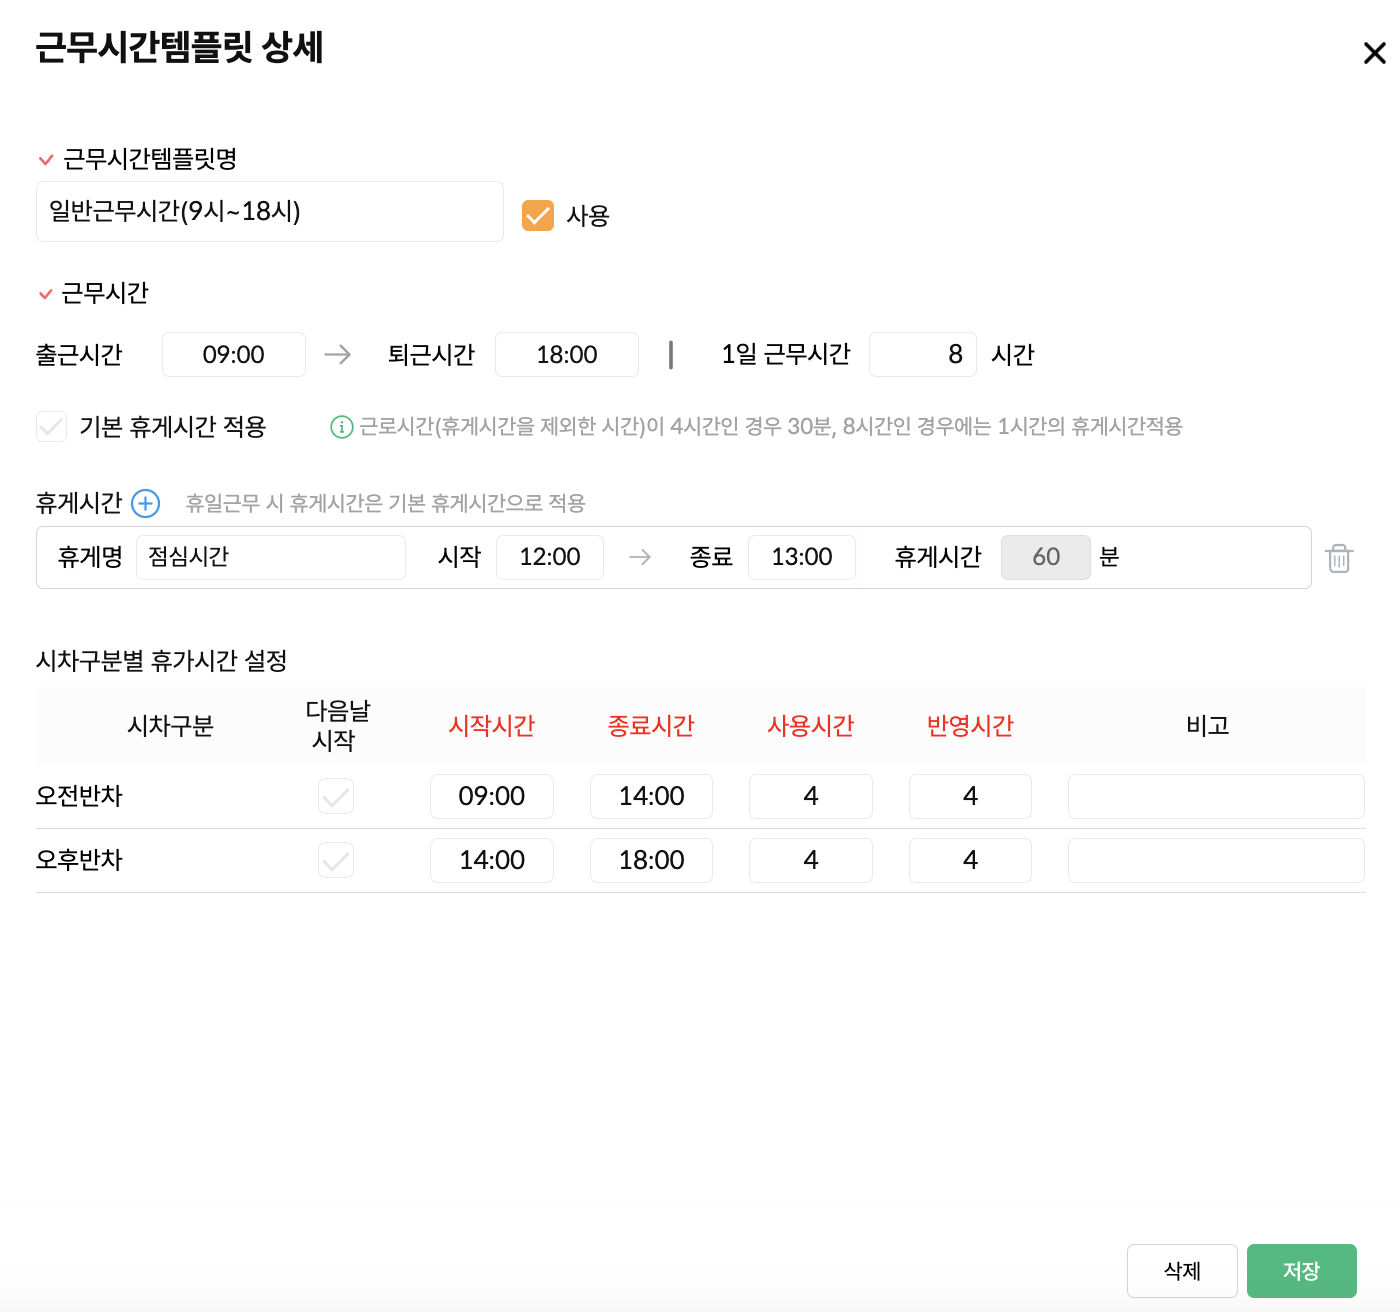The image size is (1400, 1312).
Task: Open the 퇴근시간 18:00 time field
Action: click(x=567, y=355)
